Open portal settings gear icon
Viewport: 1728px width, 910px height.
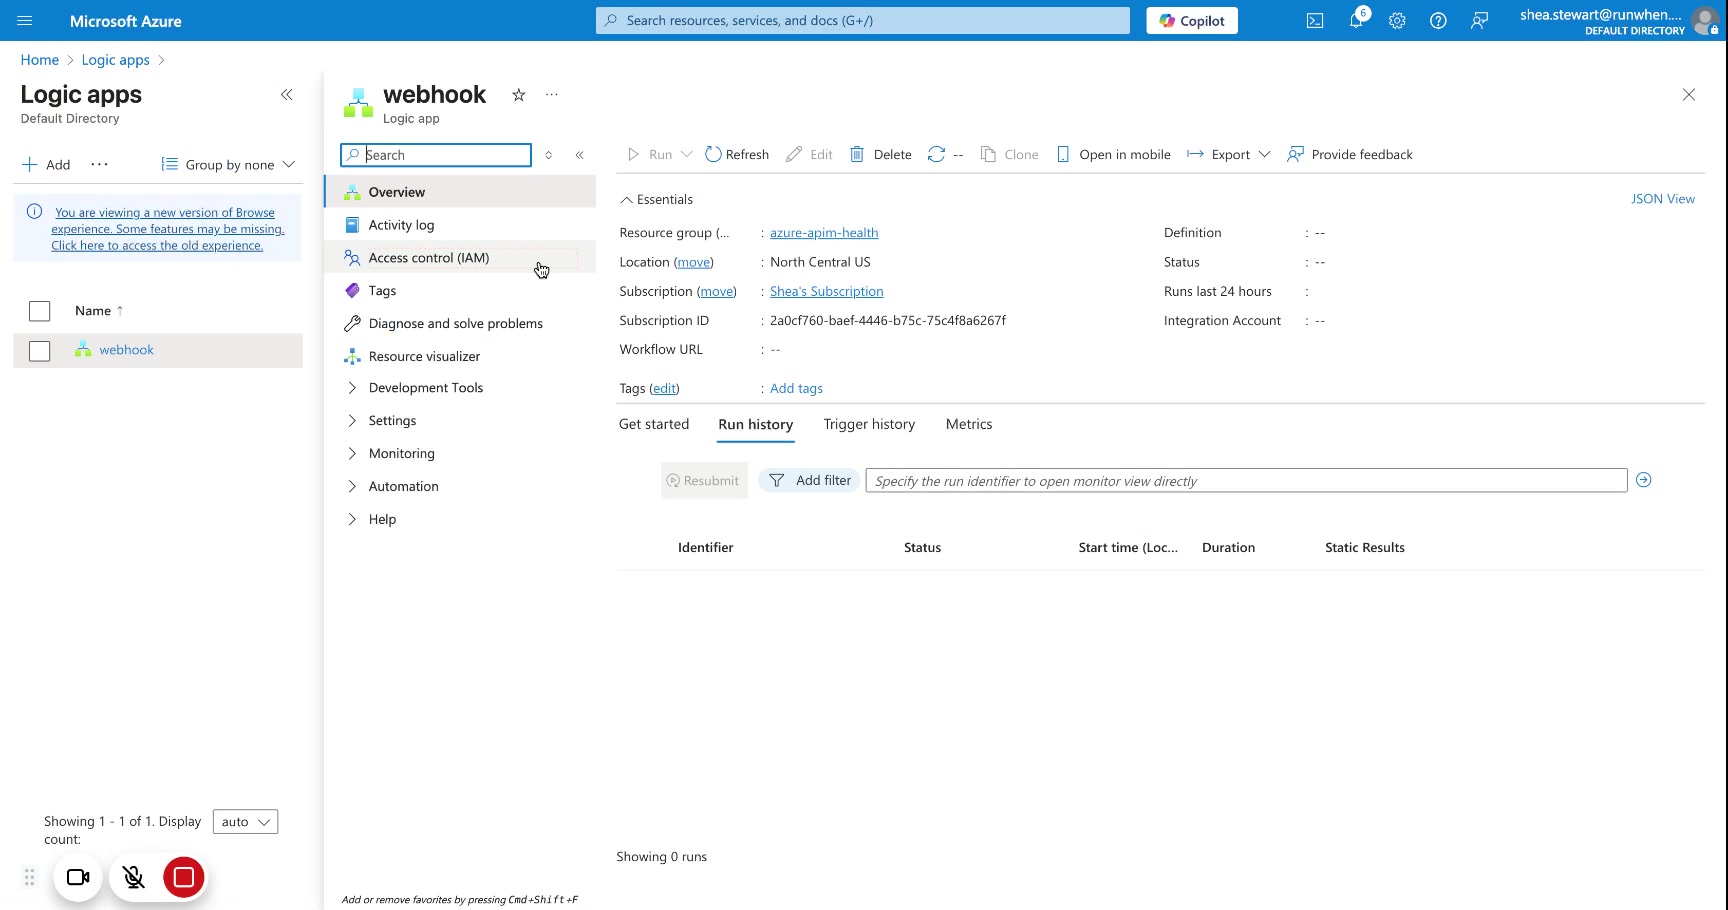(x=1397, y=21)
